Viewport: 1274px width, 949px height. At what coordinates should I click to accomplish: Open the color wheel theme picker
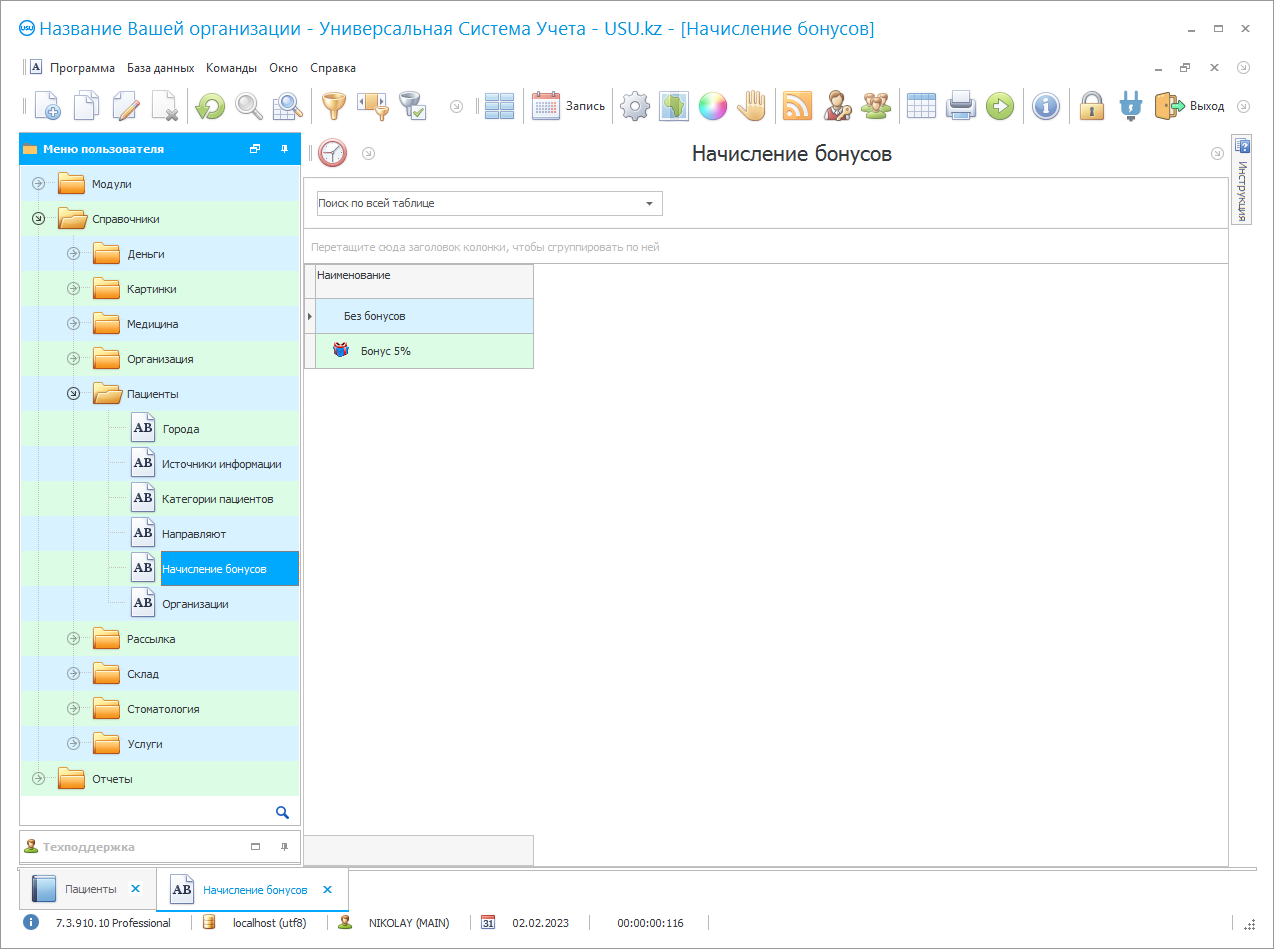[x=712, y=106]
